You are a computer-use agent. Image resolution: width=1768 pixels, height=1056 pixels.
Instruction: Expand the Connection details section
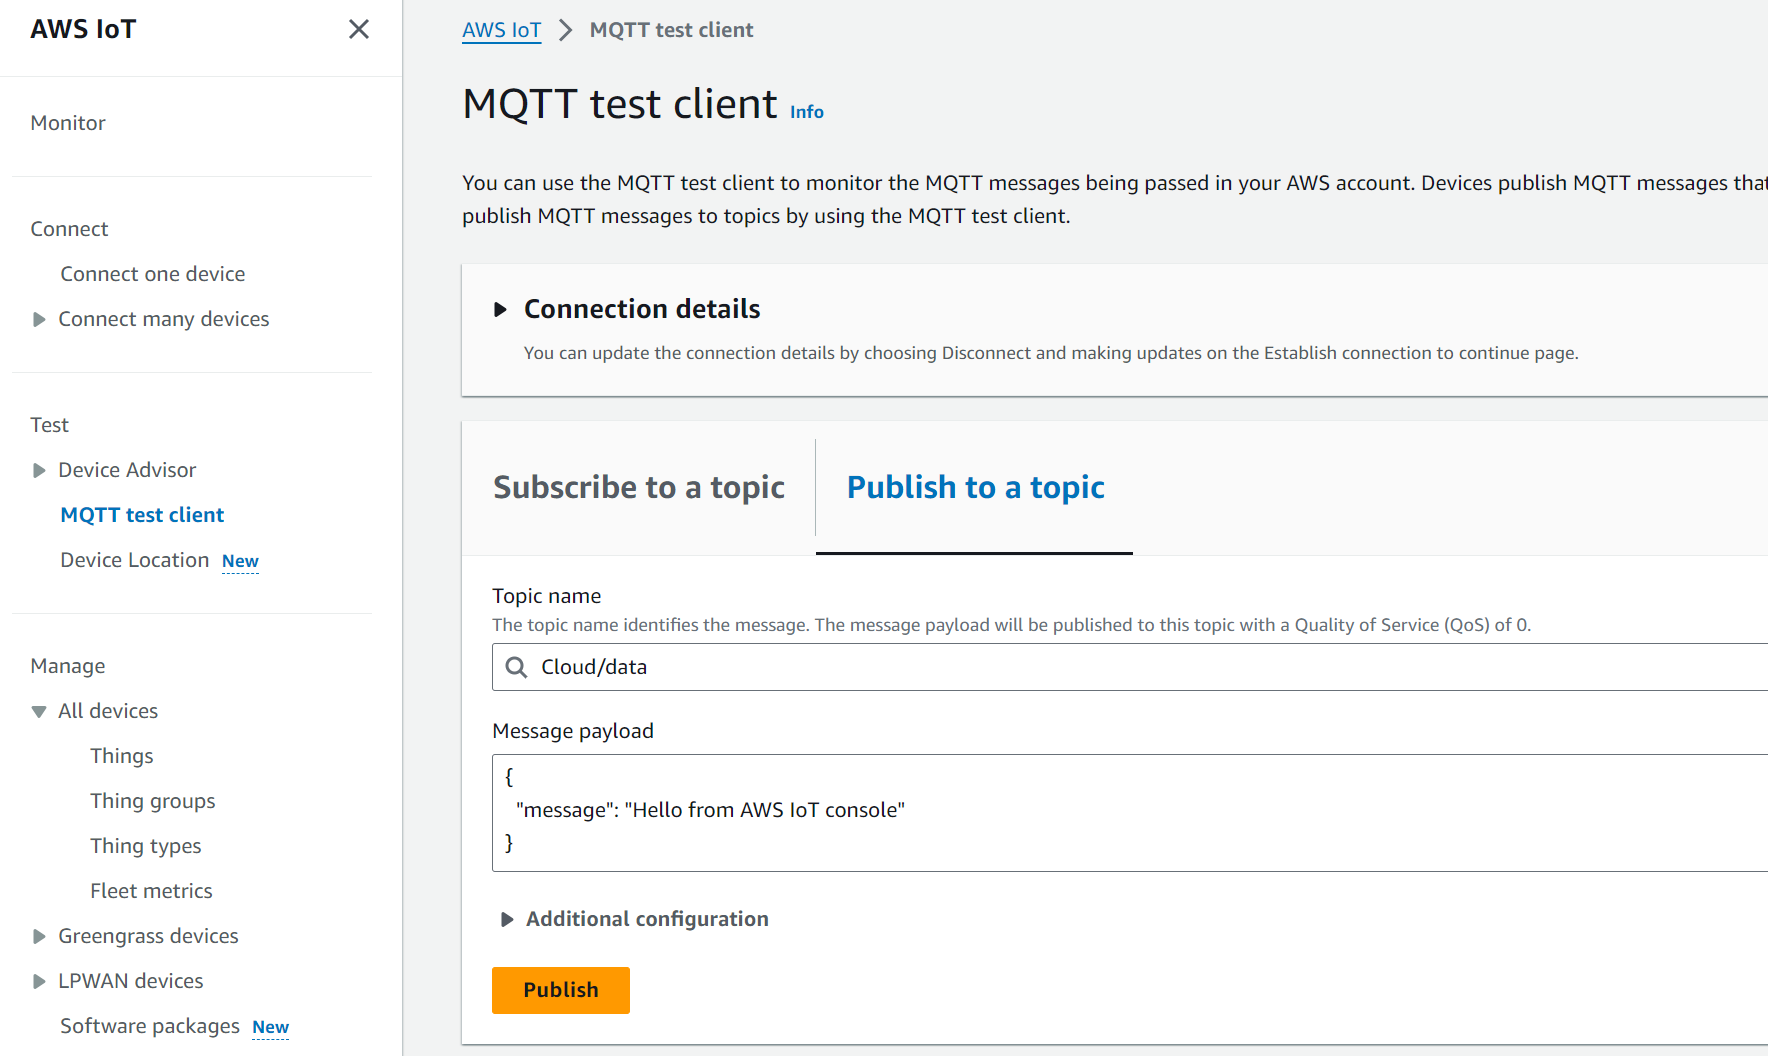501,310
